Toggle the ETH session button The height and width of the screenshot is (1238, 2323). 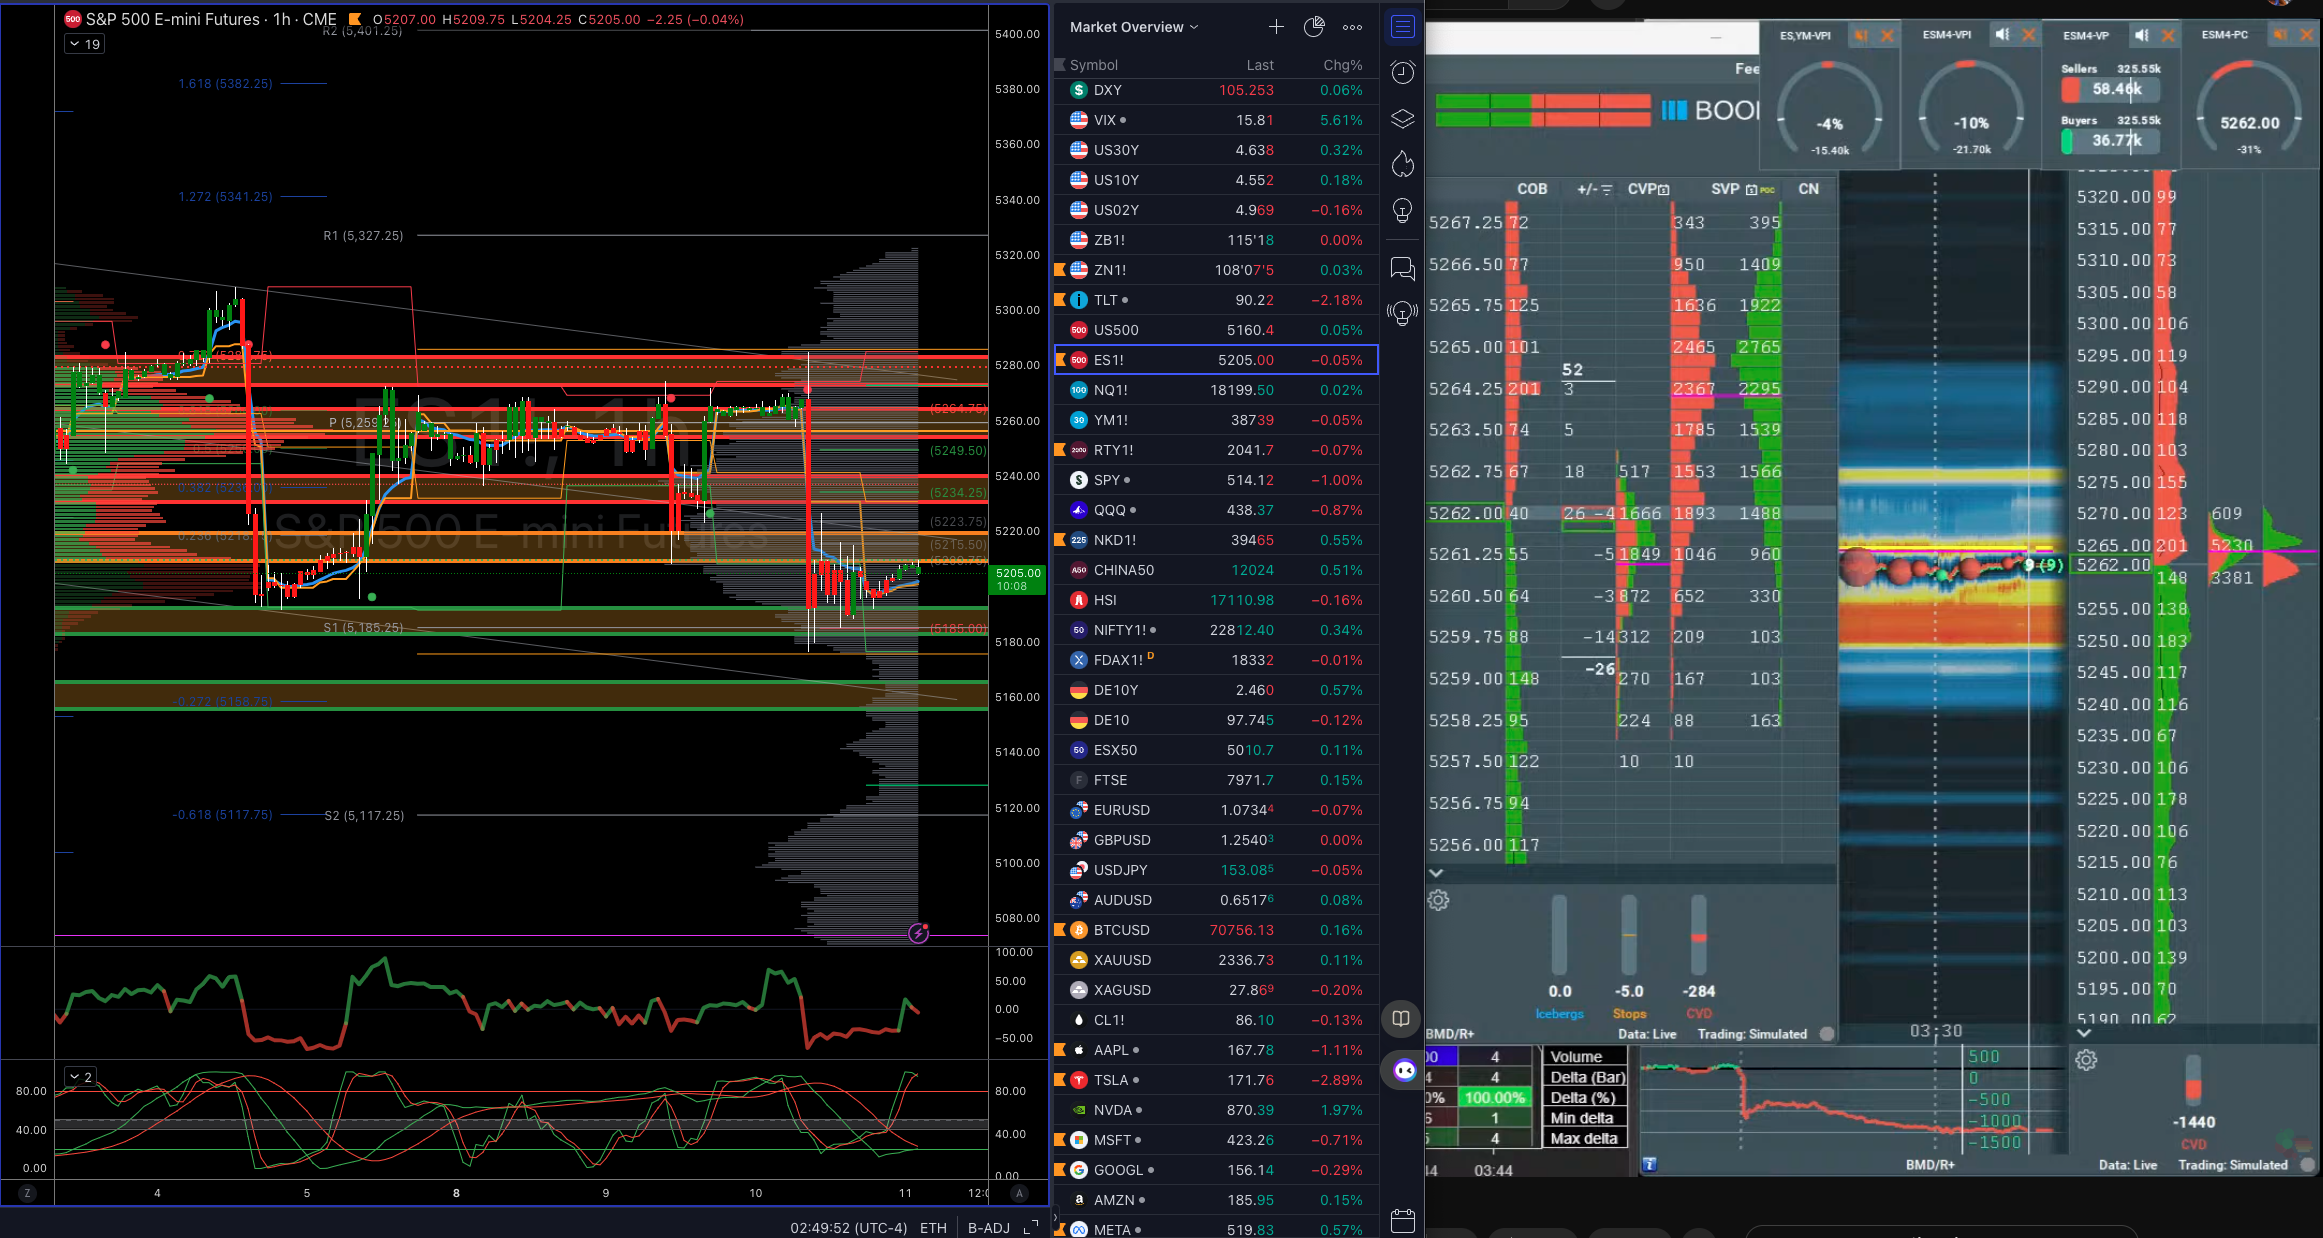click(x=933, y=1227)
